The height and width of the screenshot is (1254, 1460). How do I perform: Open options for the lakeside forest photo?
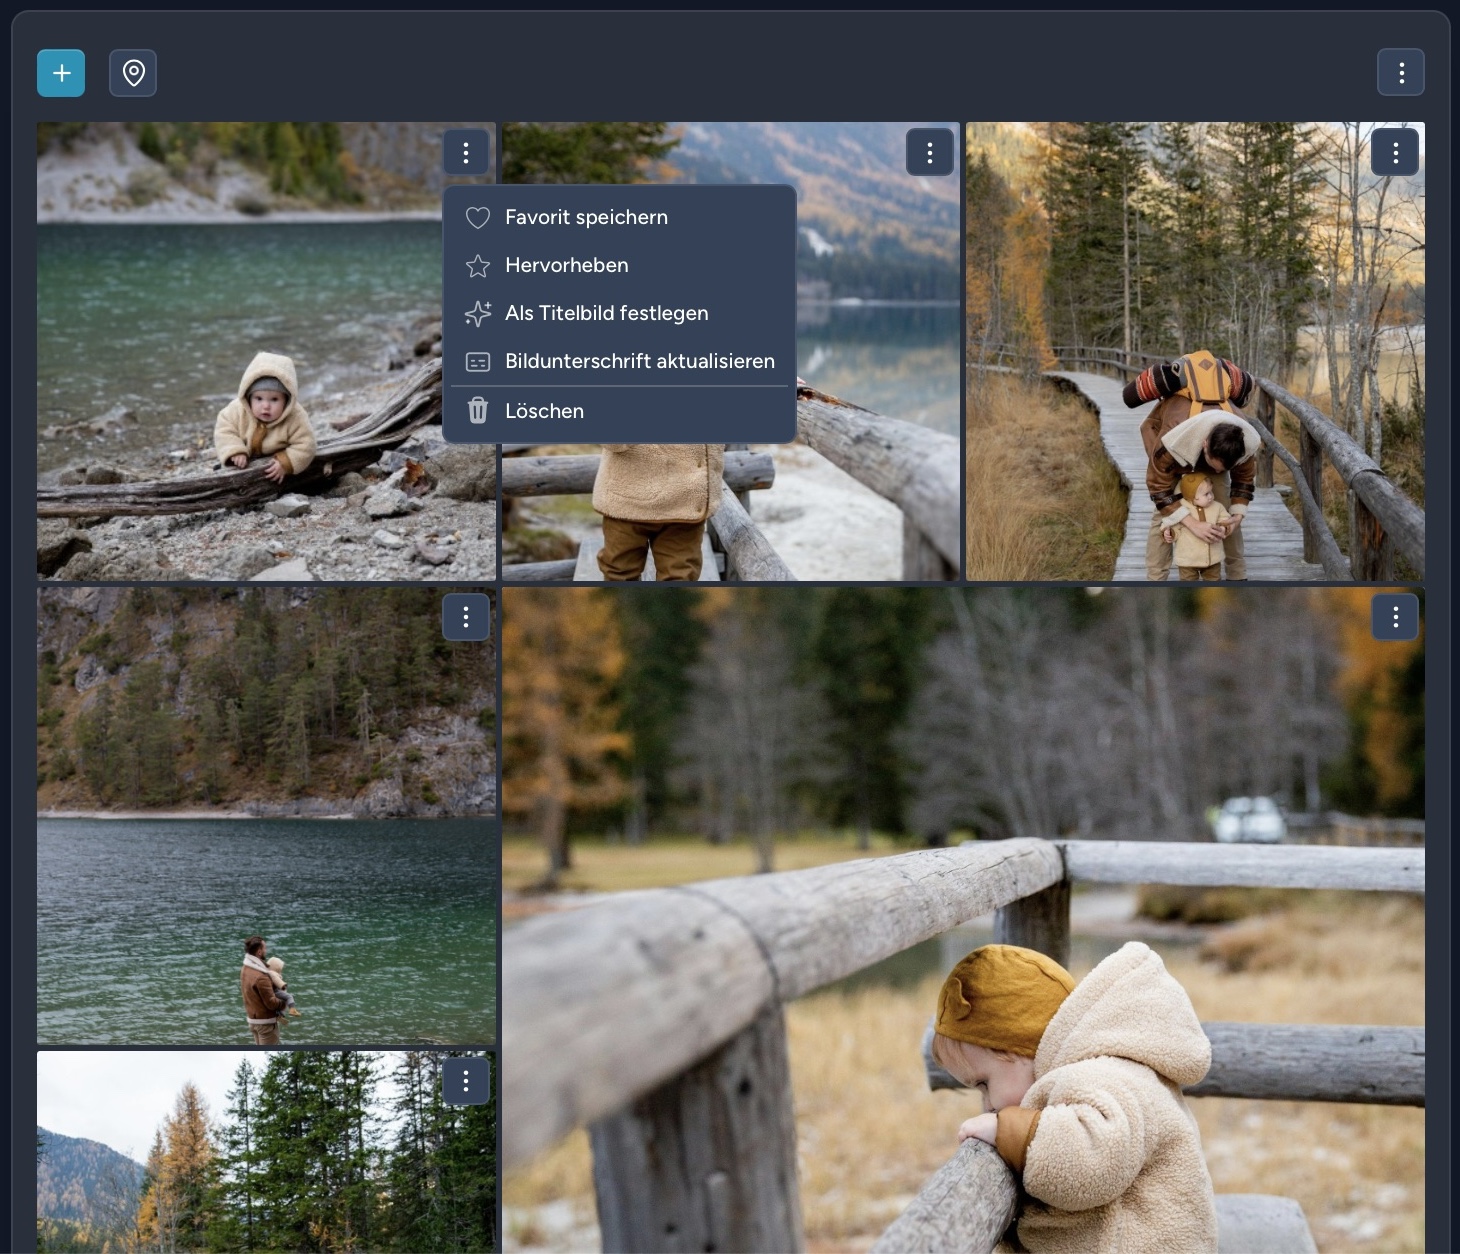(466, 617)
